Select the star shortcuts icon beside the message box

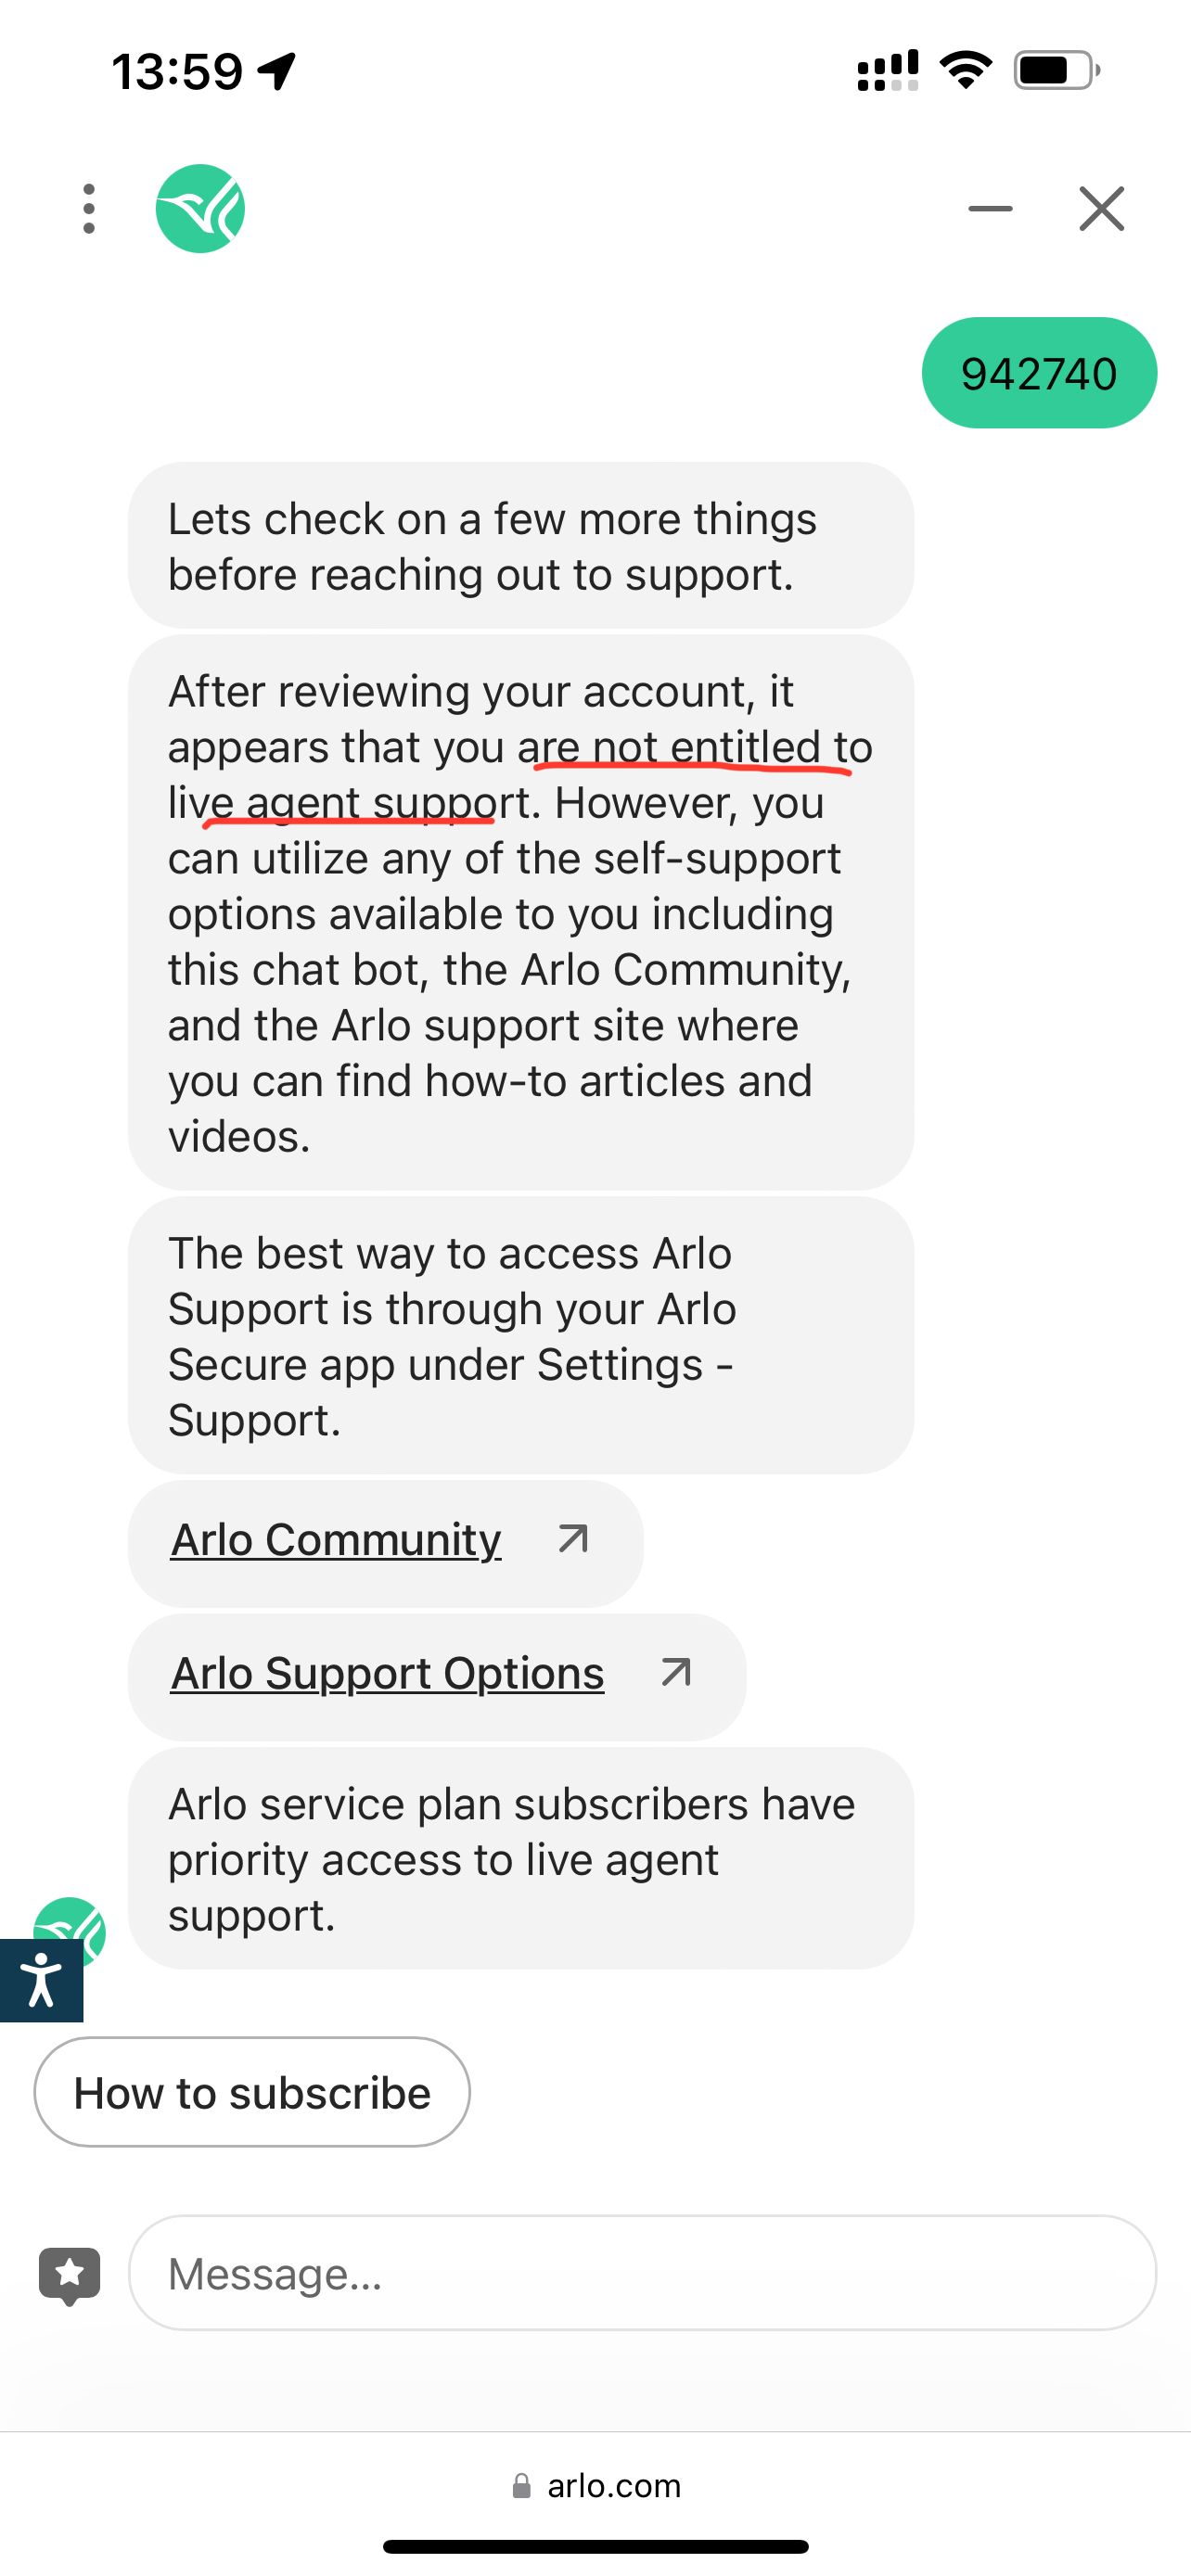69,2272
